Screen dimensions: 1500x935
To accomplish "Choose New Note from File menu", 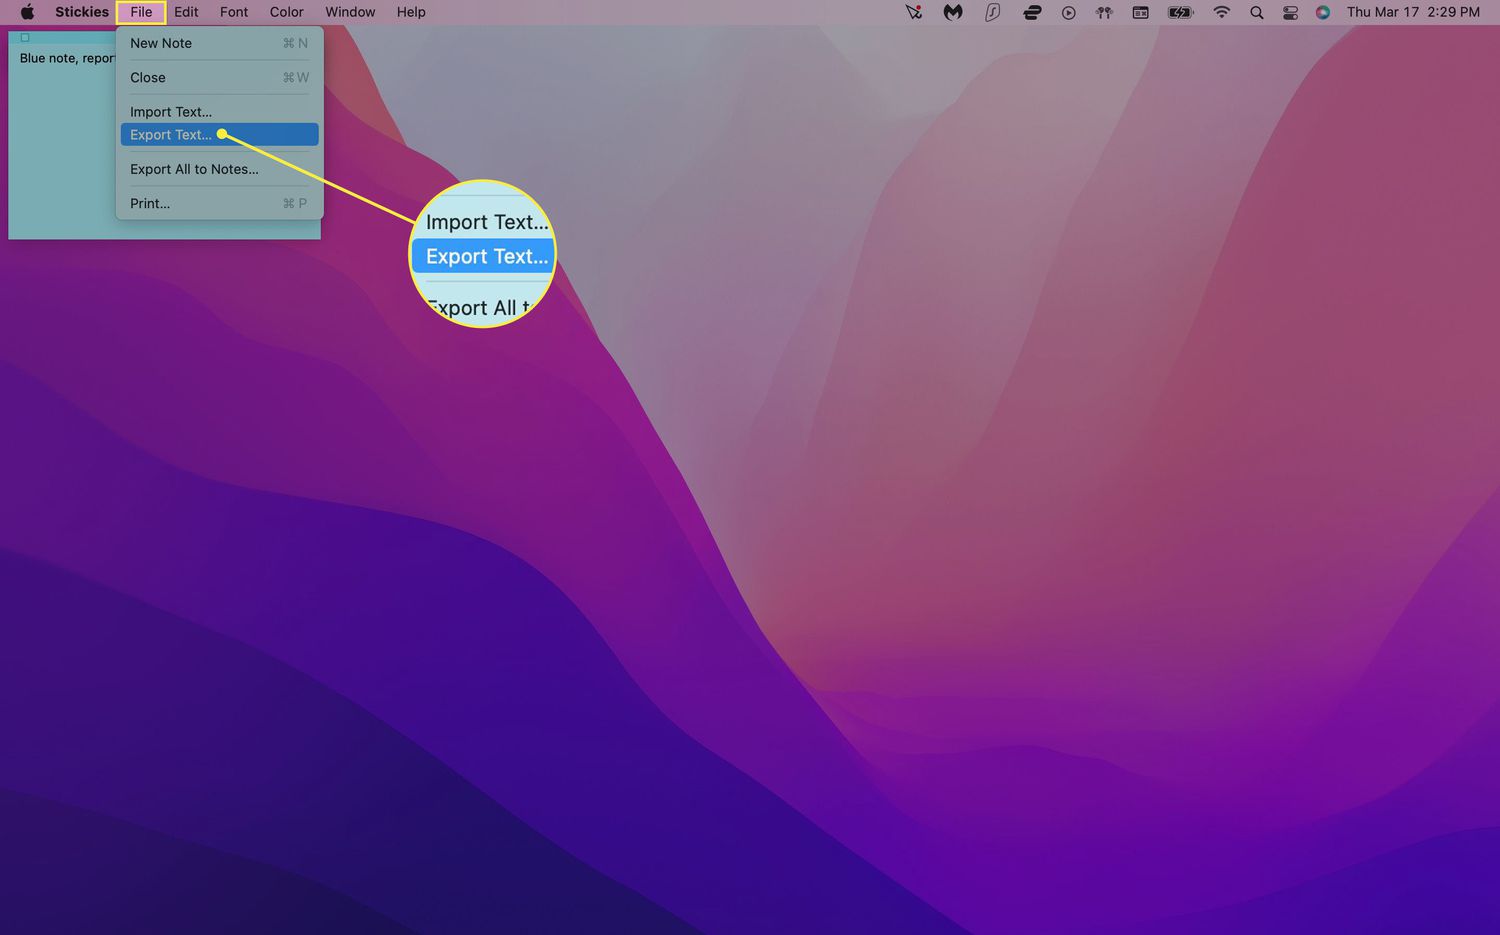I will coord(161,43).
